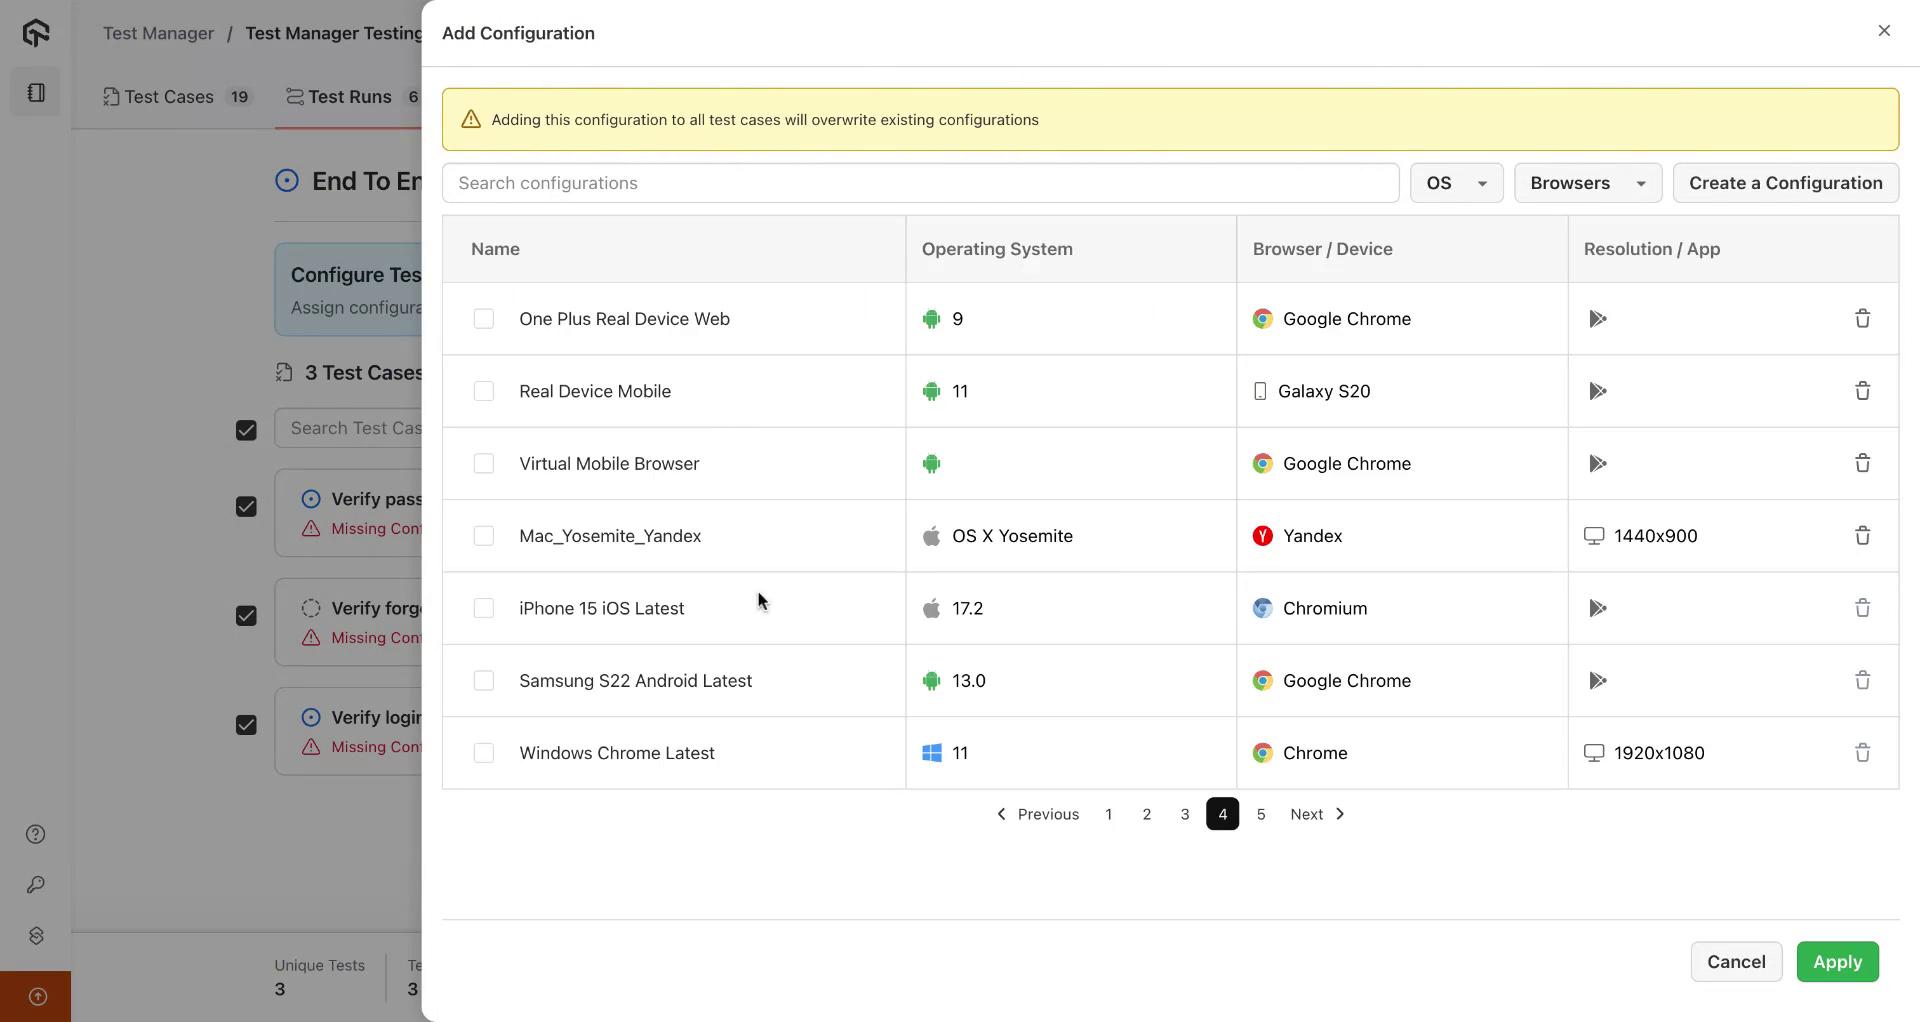Viewport: 1920px width, 1022px height.
Task: Click trash icon for Mac_Yosemite_Yandex row
Action: (x=1862, y=536)
